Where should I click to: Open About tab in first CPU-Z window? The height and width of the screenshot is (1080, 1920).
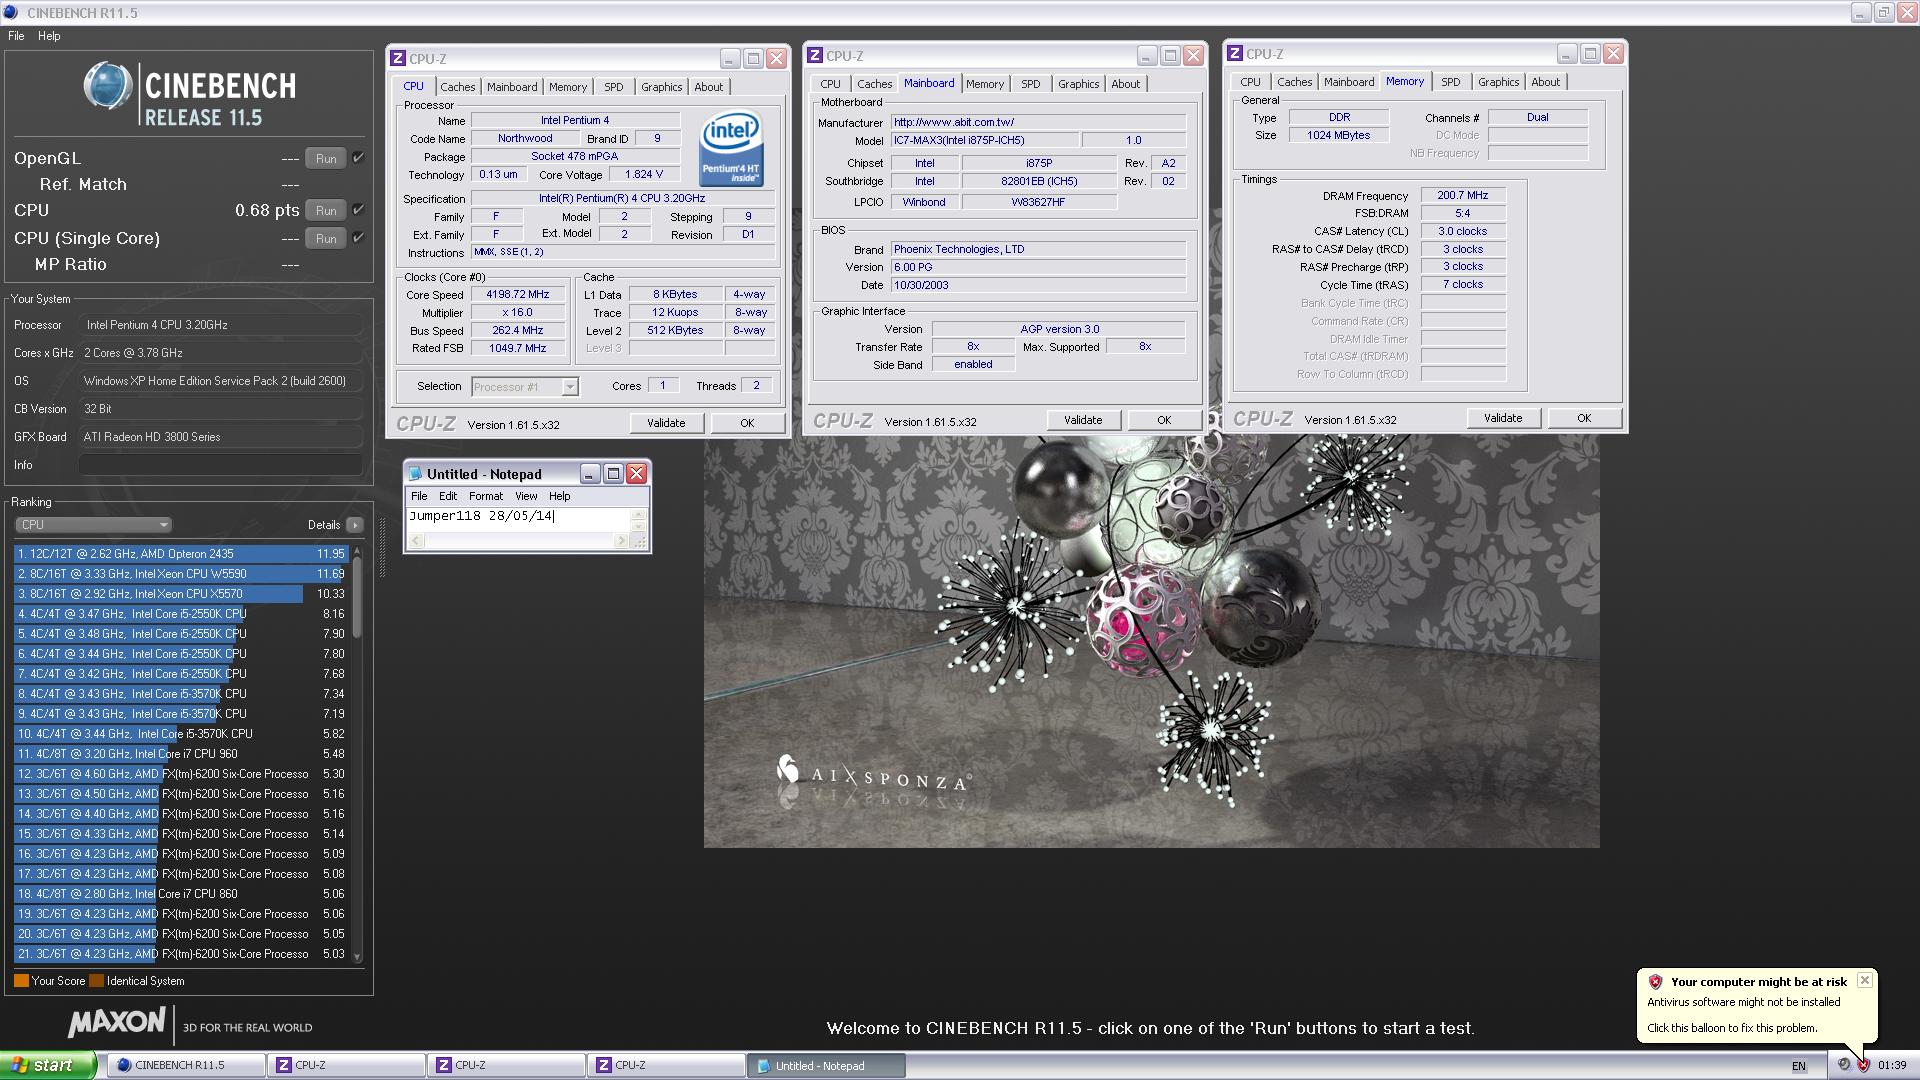709,87
